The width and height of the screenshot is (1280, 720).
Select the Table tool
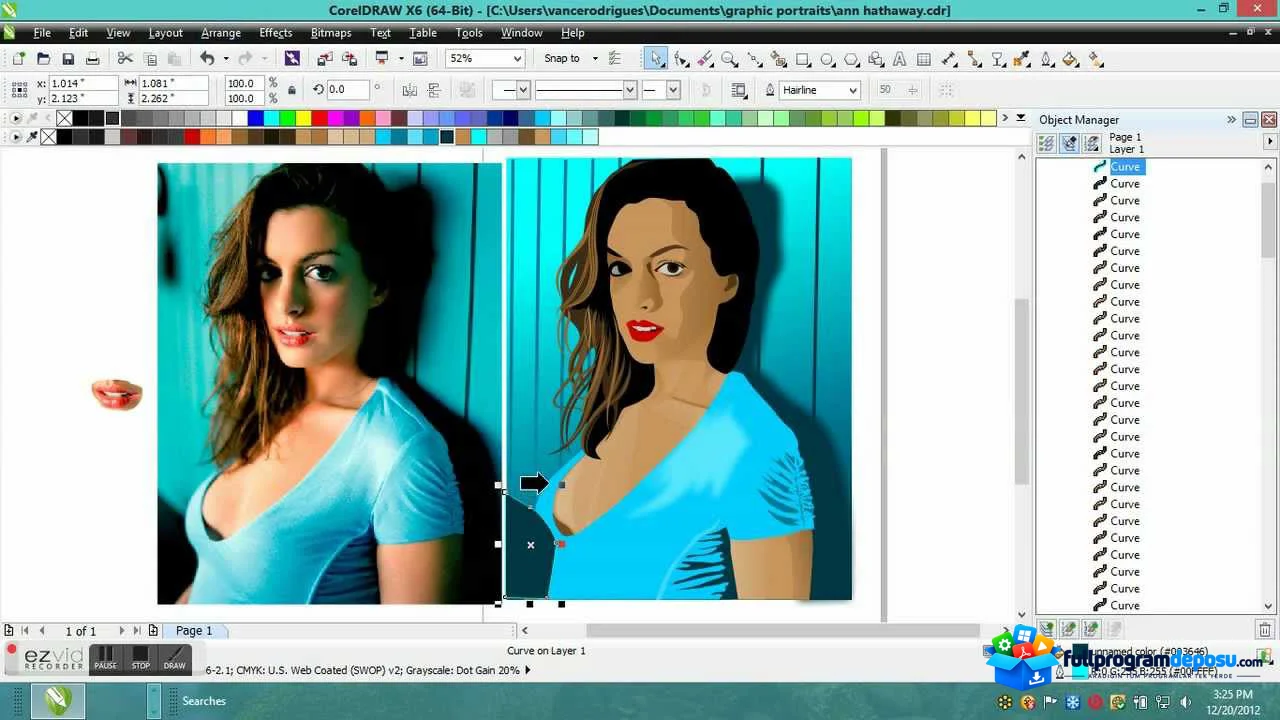[924, 59]
